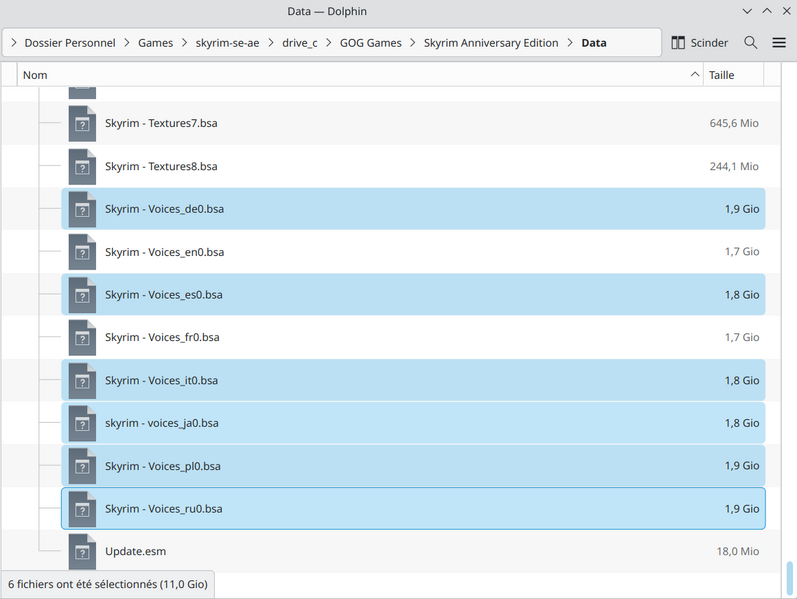Select file name Skyrim - Voices_de0.bsa
The height and width of the screenshot is (599, 797).
164,209
